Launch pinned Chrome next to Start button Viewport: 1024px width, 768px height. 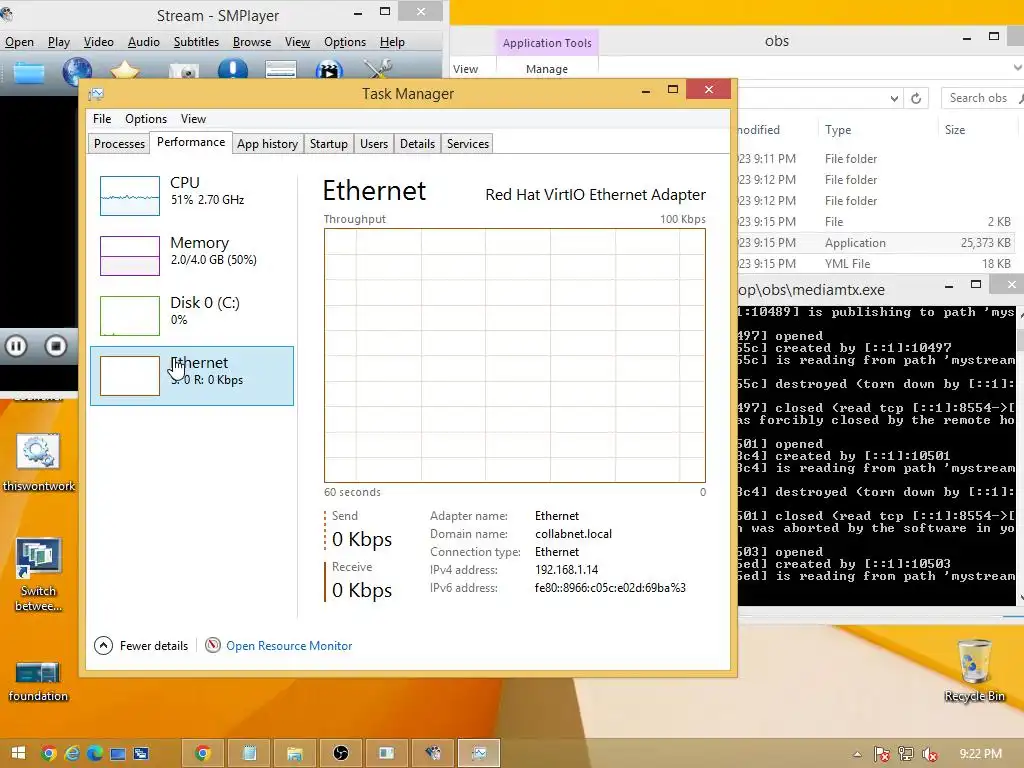49,754
